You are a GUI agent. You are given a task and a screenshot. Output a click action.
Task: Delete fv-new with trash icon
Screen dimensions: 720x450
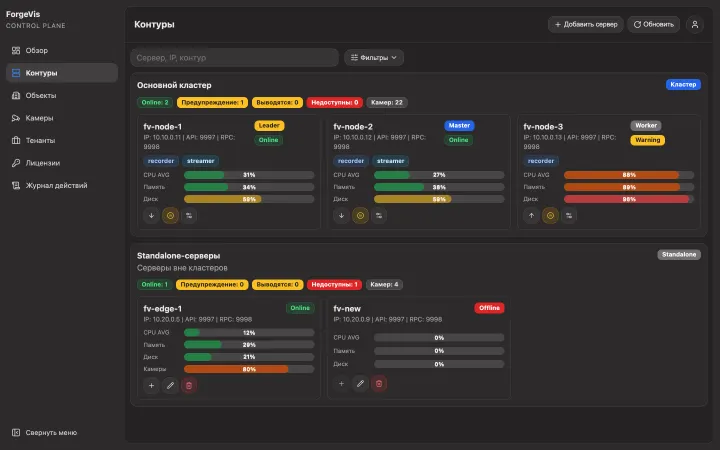tap(379, 383)
